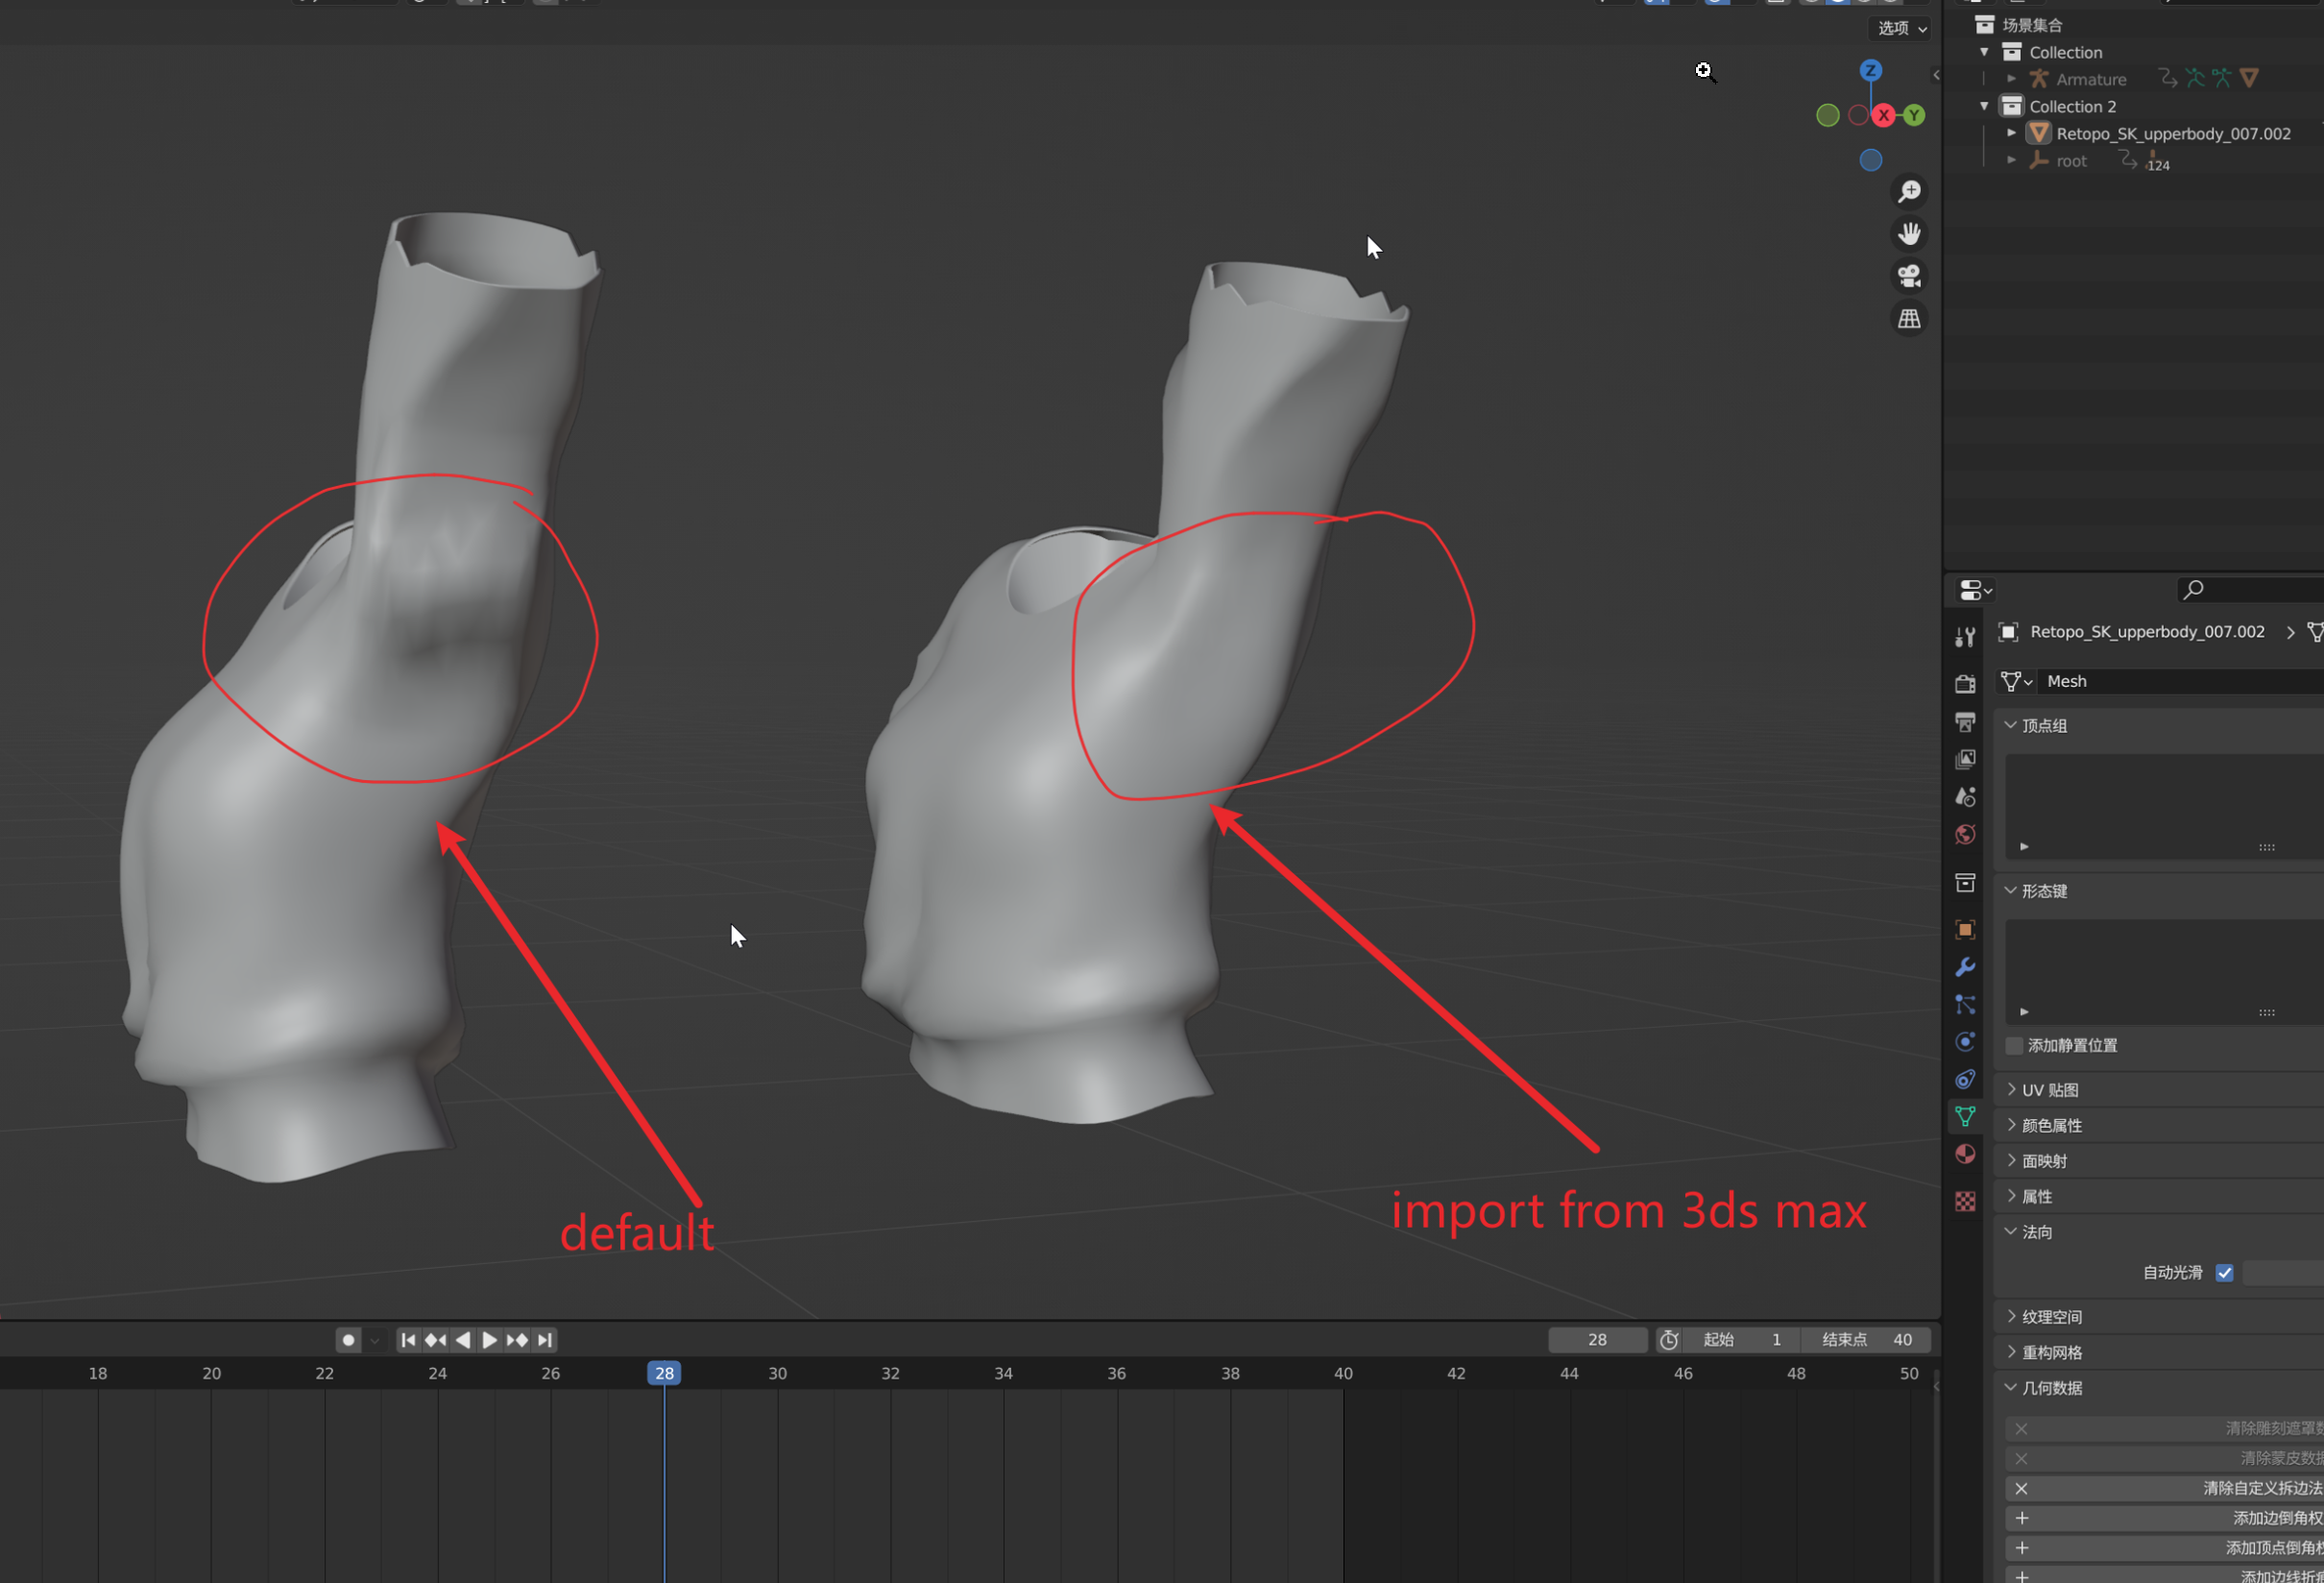
Task: Open the Material properties tab
Action: [1965, 1154]
